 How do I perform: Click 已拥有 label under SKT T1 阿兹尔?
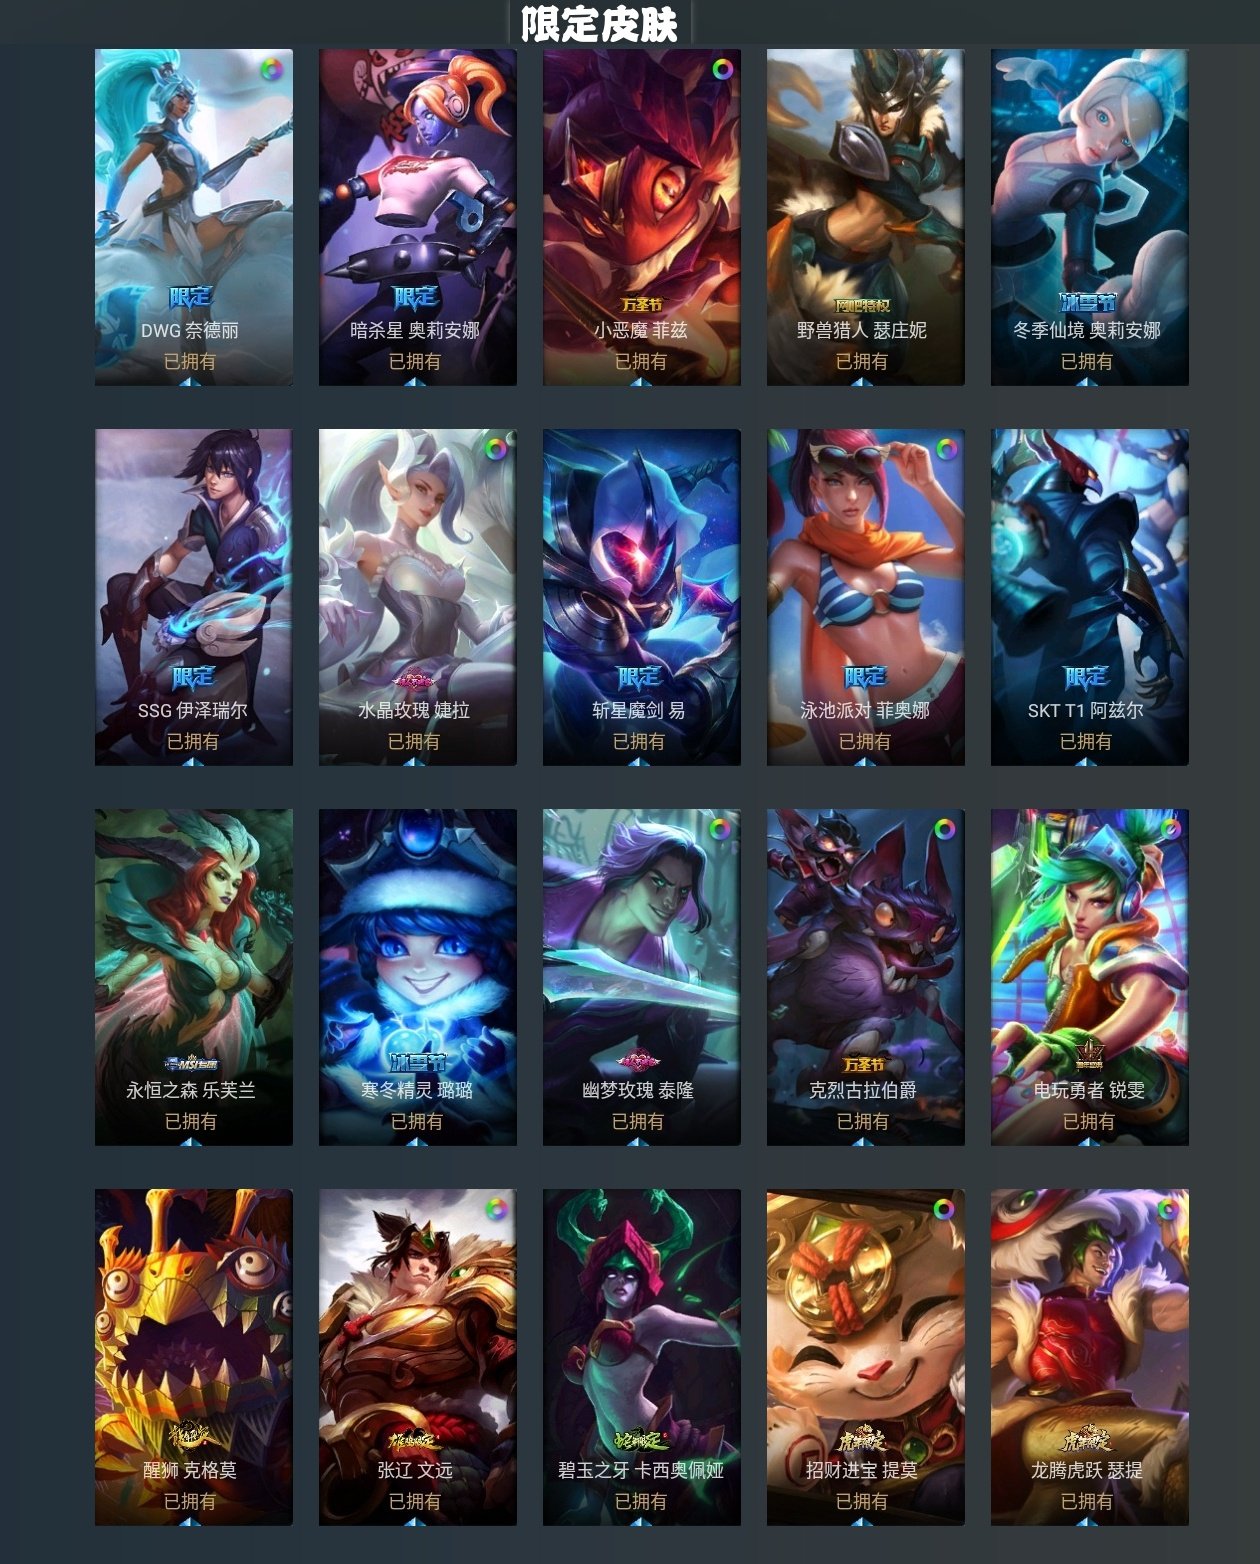click(1086, 741)
